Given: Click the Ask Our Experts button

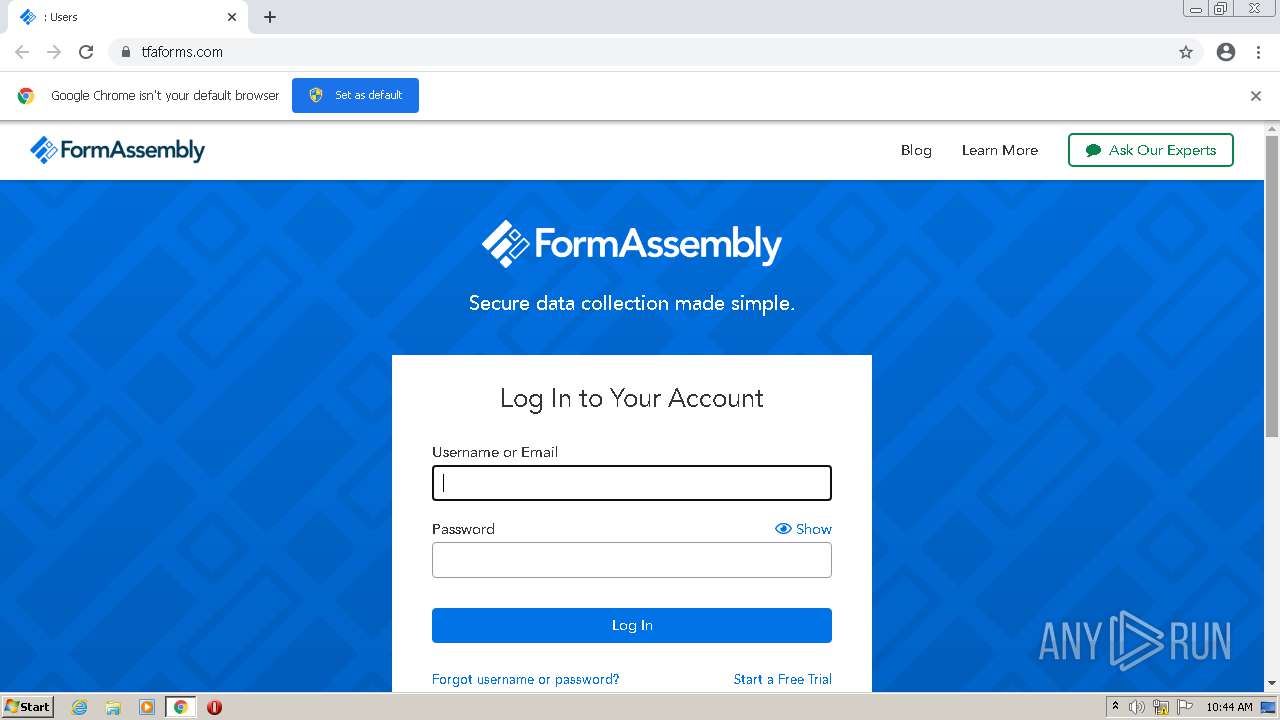Looking at the screenshot, I should [1150, 150].
